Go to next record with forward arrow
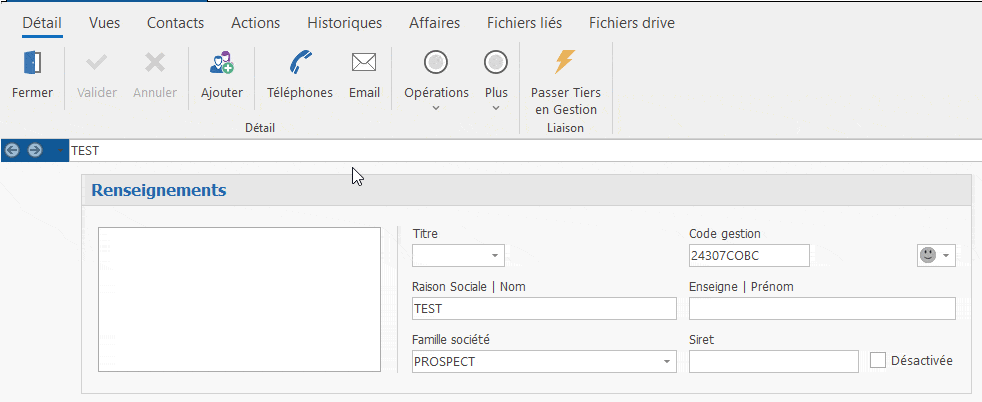Screen dimensions: 982x402 click(x=35, y=150)
